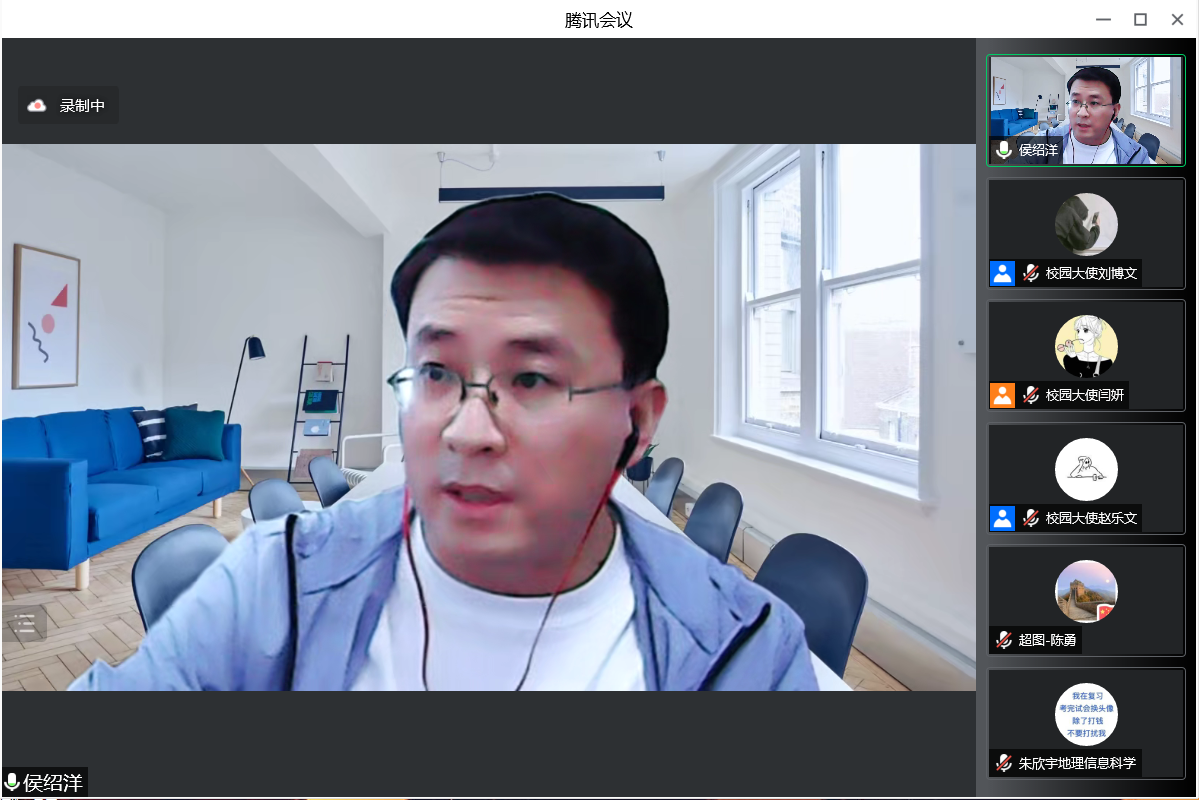
Task: Click microphone icon beside bottom-left 侯绍洋 label
Action: coord(12,782)
